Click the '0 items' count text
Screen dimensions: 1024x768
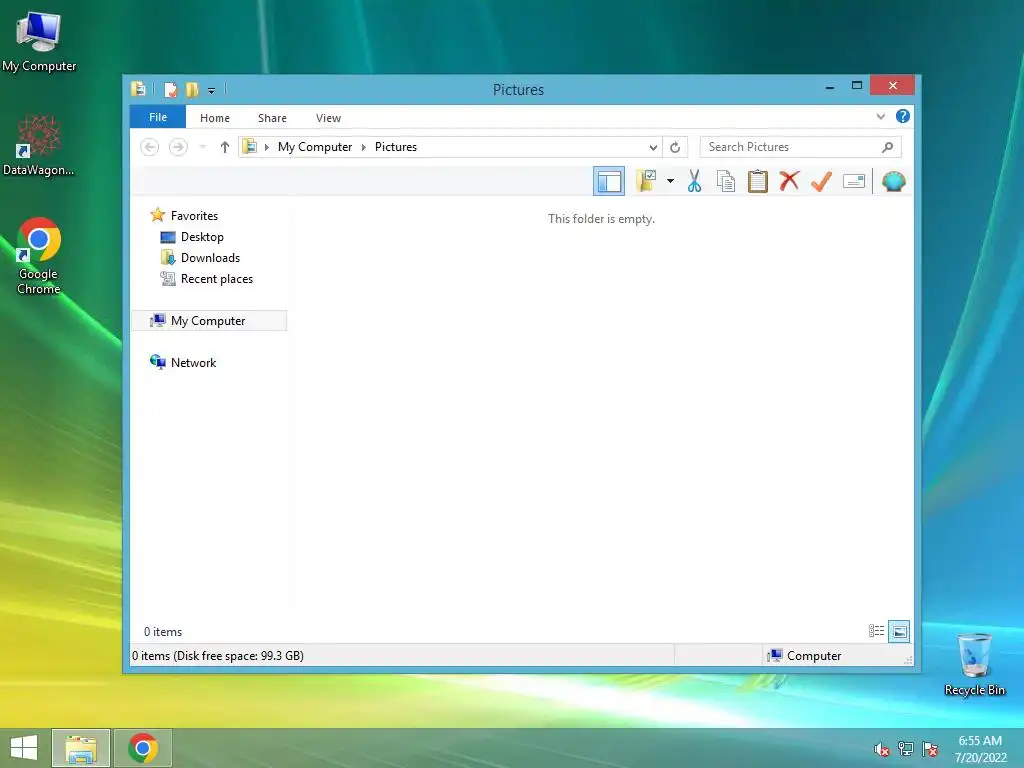163,632
